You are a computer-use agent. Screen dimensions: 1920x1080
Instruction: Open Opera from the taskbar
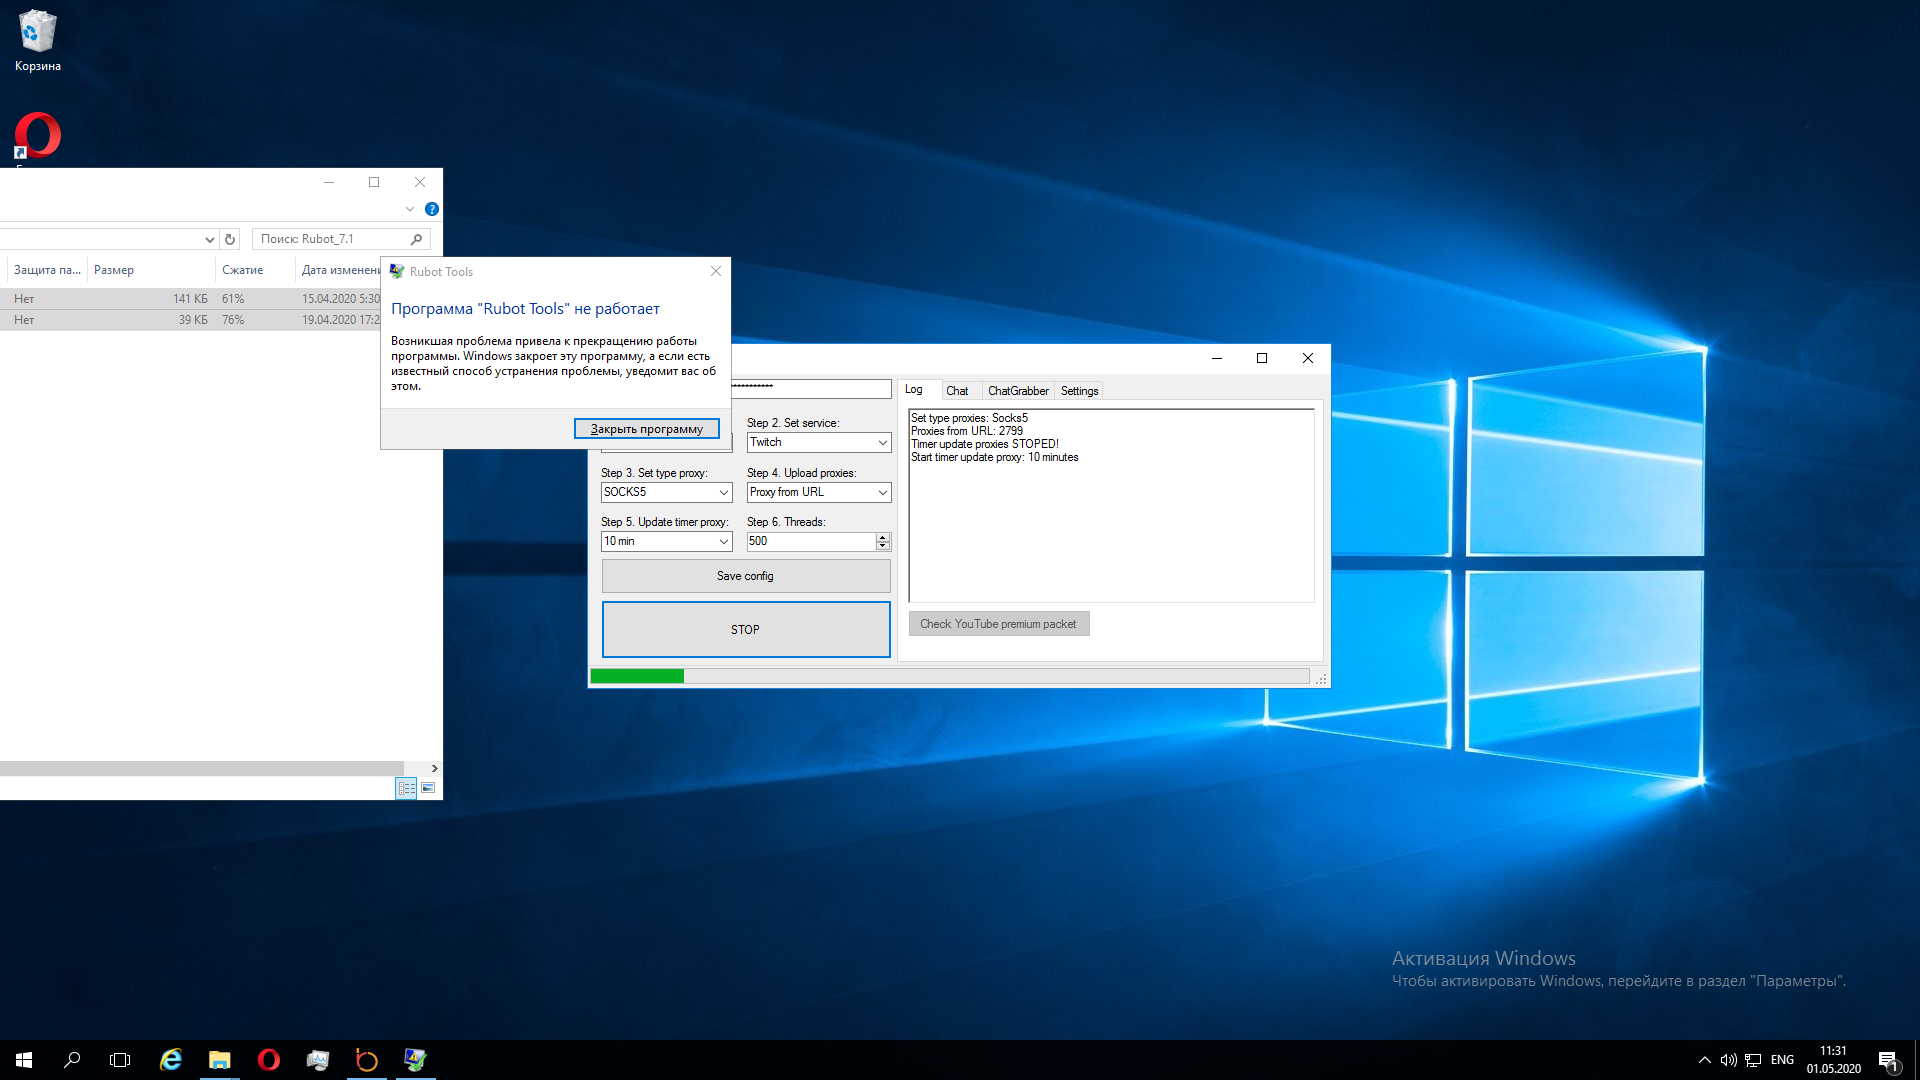pyautogui.click(x=268, y=1059)
